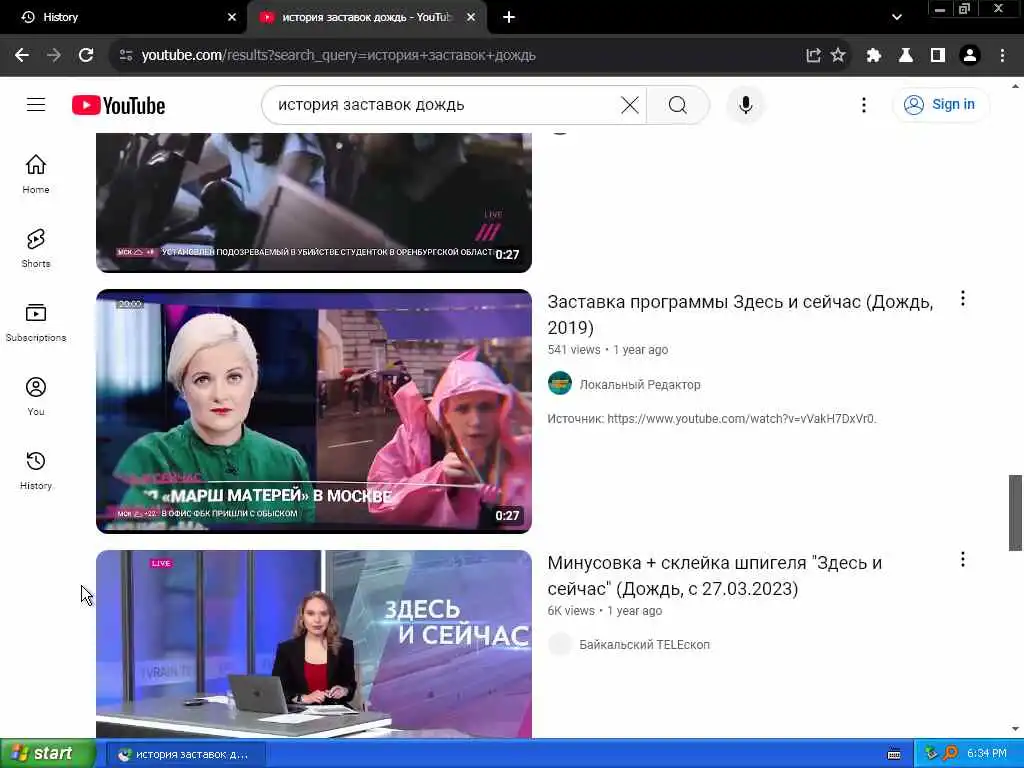1024x768 pixels.
Task: Open a new browser tab with plus
Action: point(509,18)
